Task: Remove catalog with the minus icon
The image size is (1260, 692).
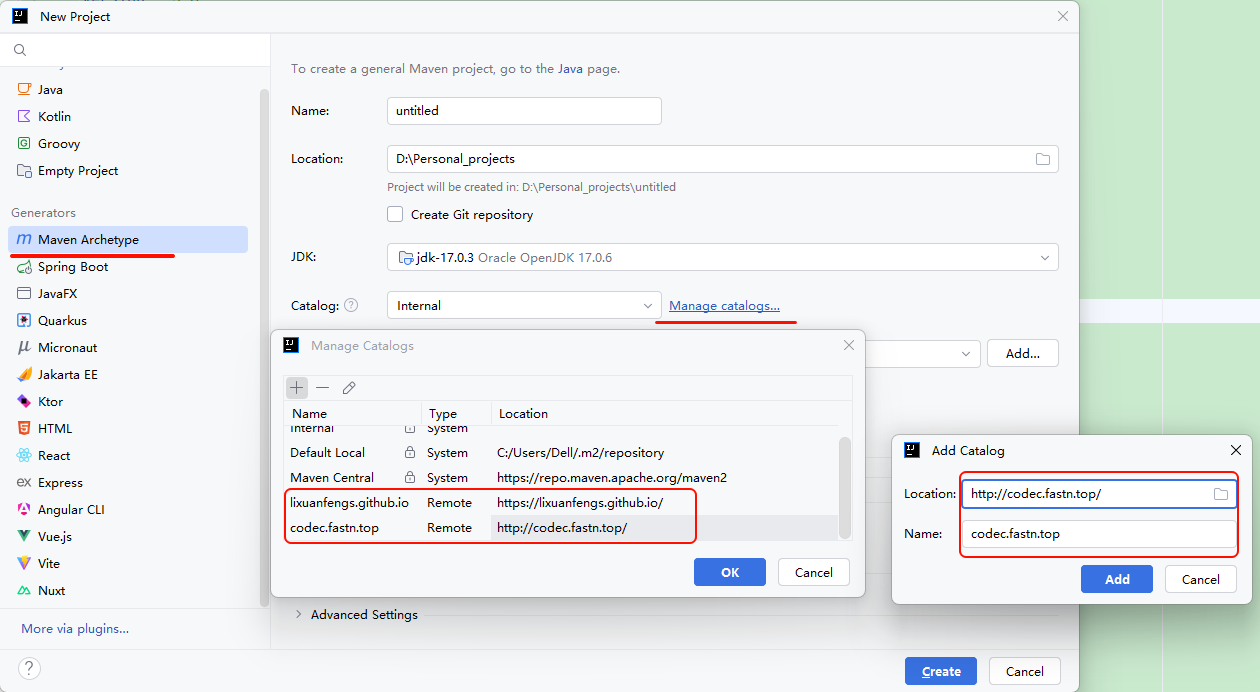Action: tap(322, 387)
